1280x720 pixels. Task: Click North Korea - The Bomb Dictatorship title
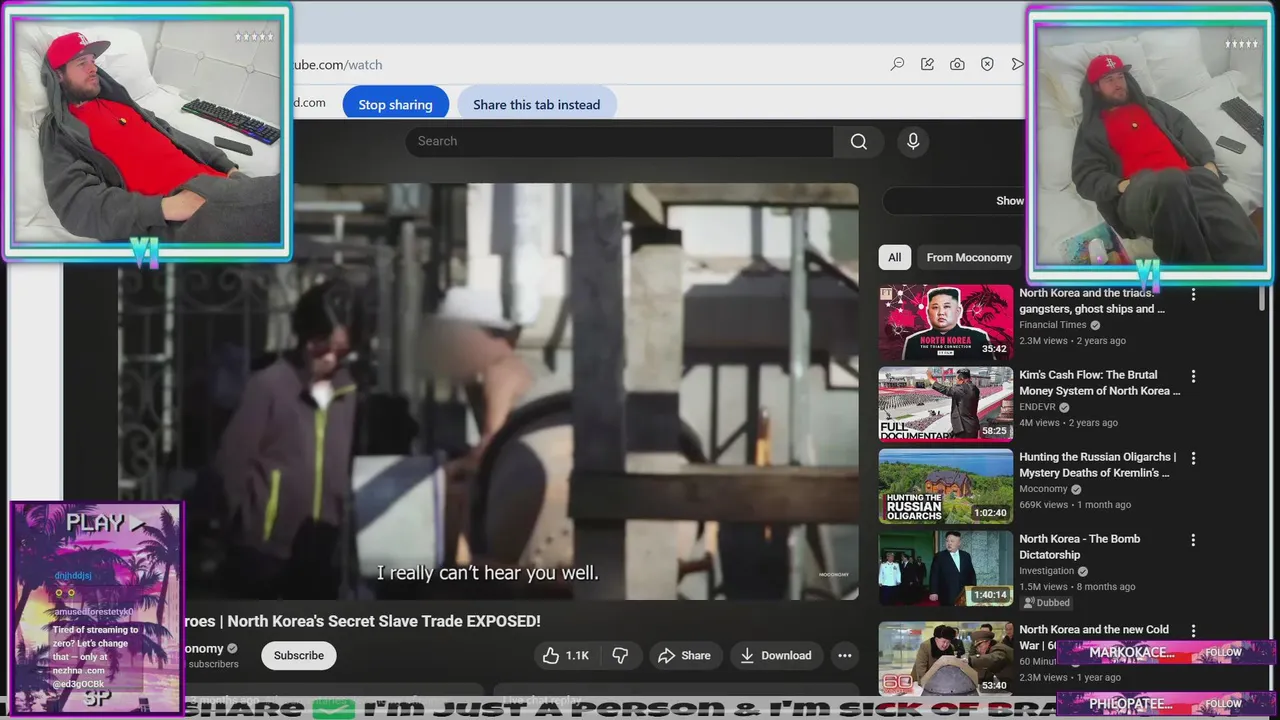pos(1080,547)
